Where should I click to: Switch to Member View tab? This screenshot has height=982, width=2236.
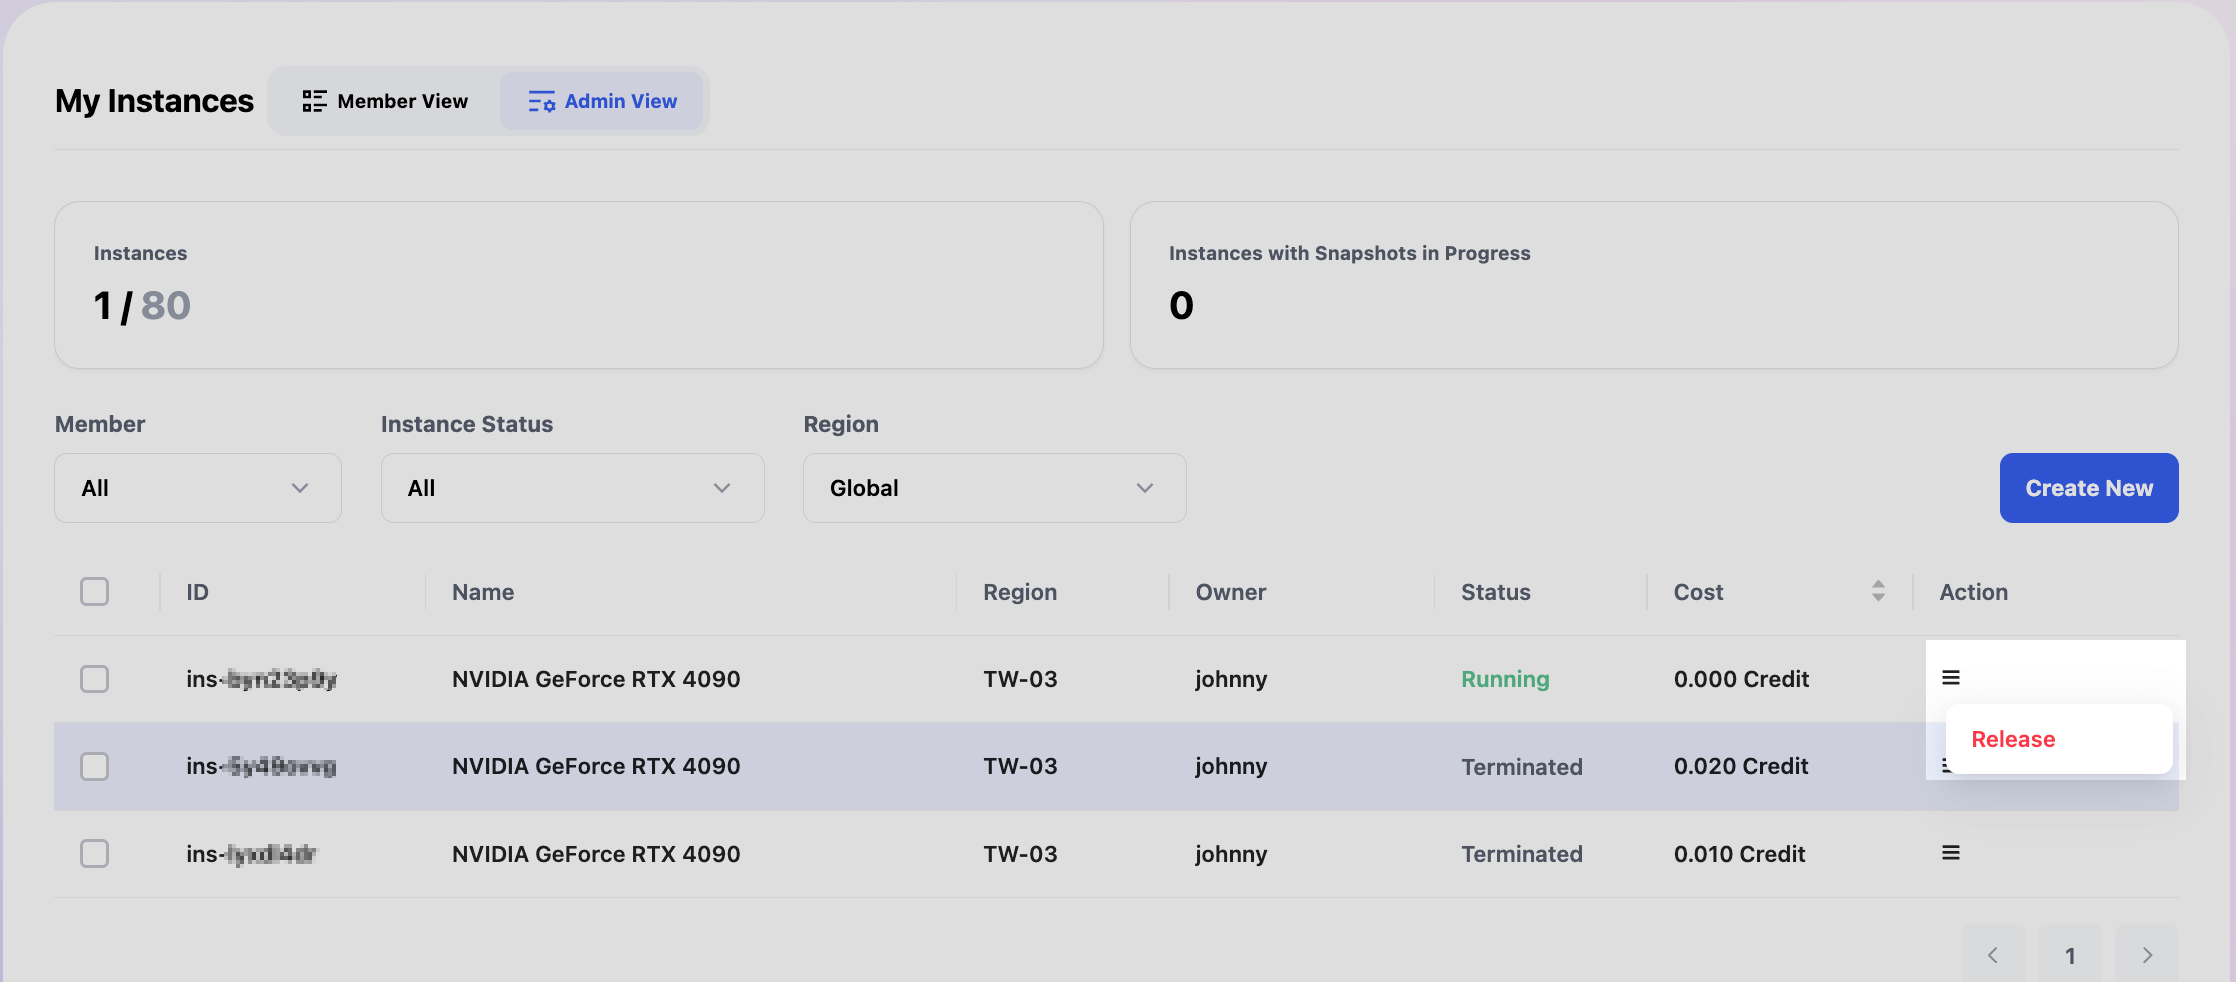point(386,101)
